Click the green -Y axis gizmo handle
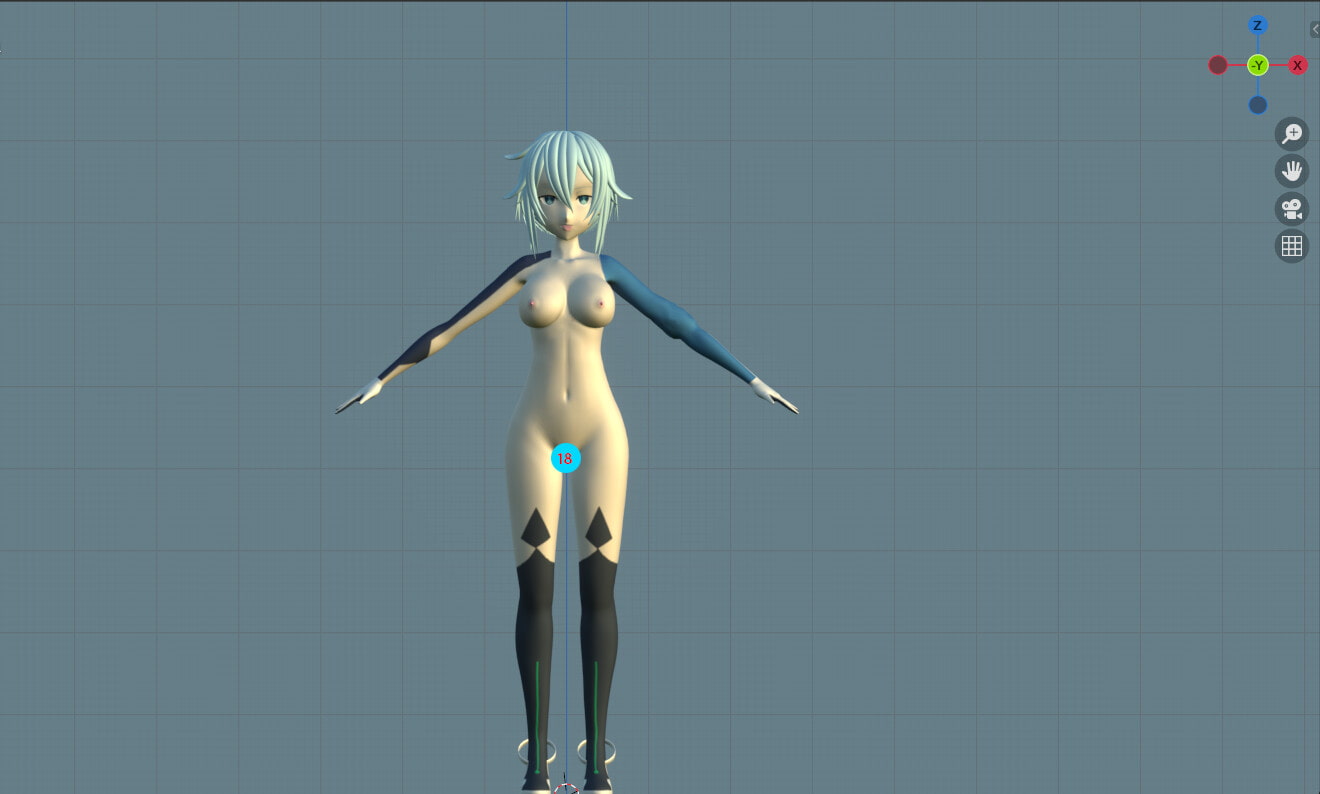Image resolution: width=1320 pixels, height=794 pixels. [1258, 65]
